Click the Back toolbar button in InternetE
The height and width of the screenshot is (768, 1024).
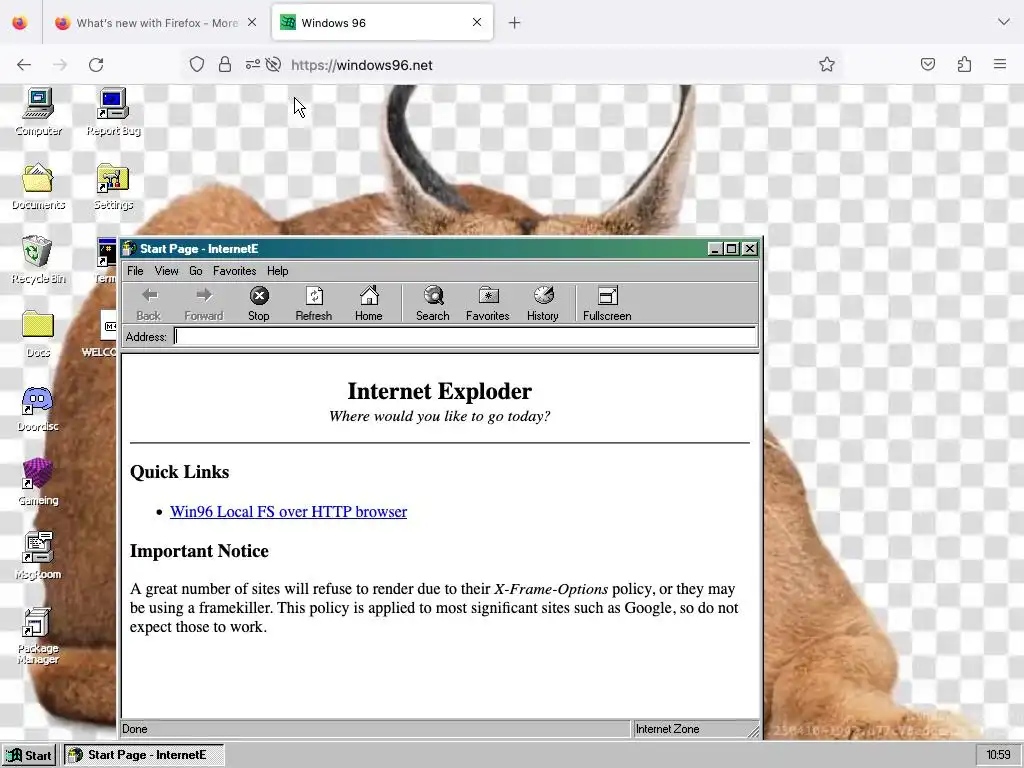(x=148, y=304)
